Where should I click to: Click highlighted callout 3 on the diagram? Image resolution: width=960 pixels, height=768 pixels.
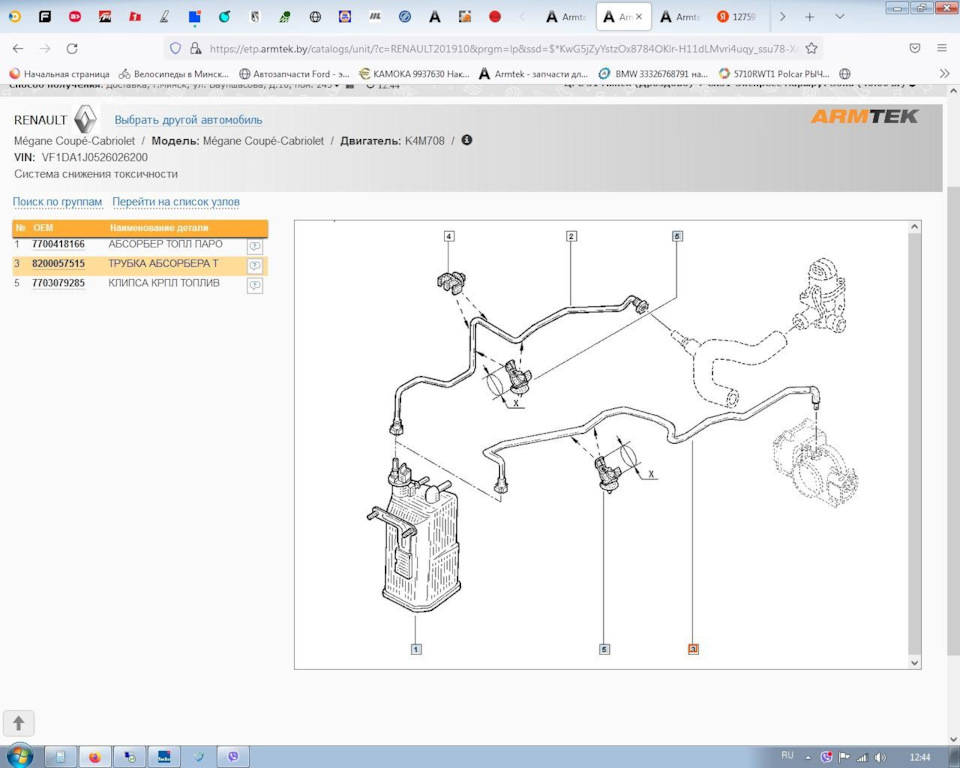coord(693,649)
